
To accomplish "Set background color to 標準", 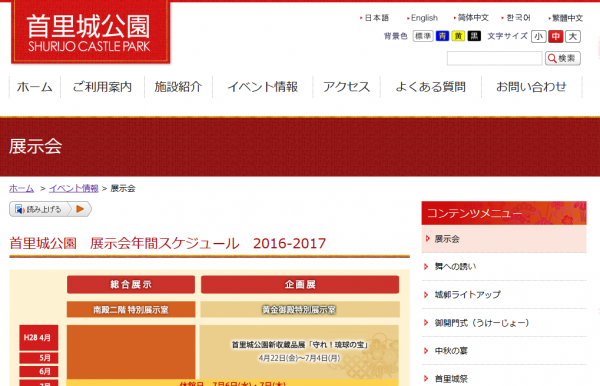I will click(423, 36).
